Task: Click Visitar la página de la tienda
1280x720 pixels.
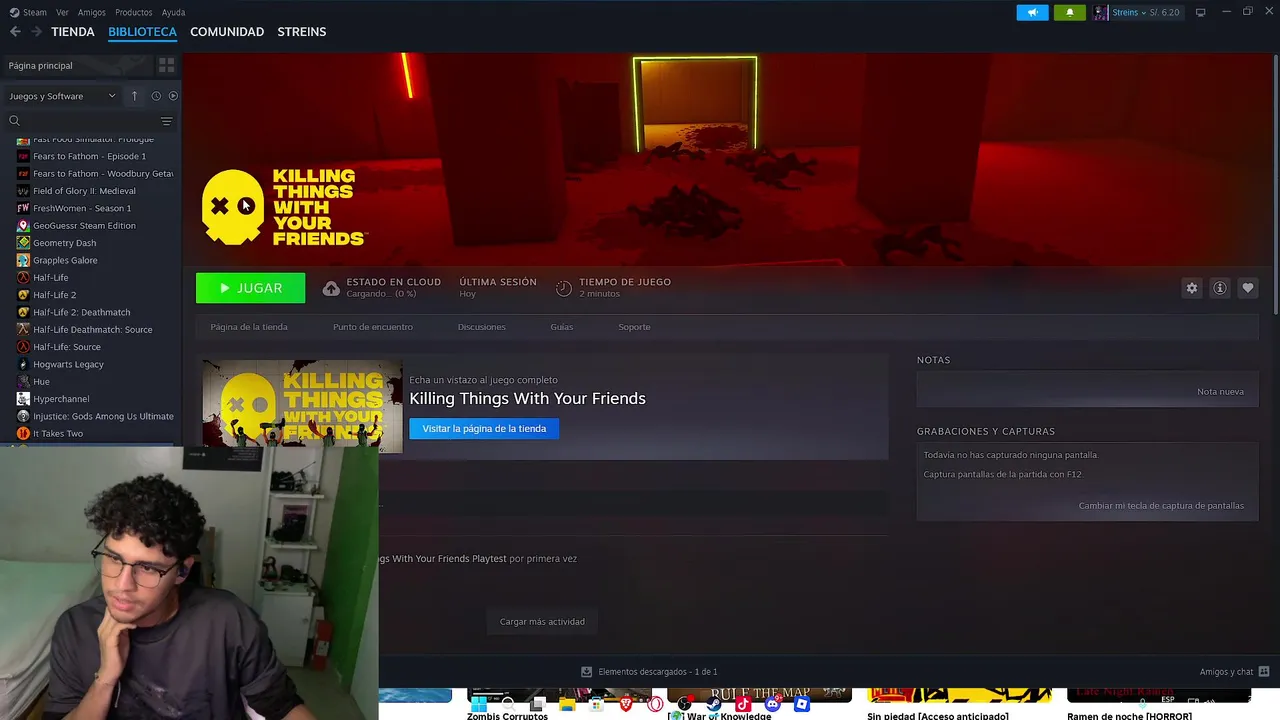Action: 484,429
